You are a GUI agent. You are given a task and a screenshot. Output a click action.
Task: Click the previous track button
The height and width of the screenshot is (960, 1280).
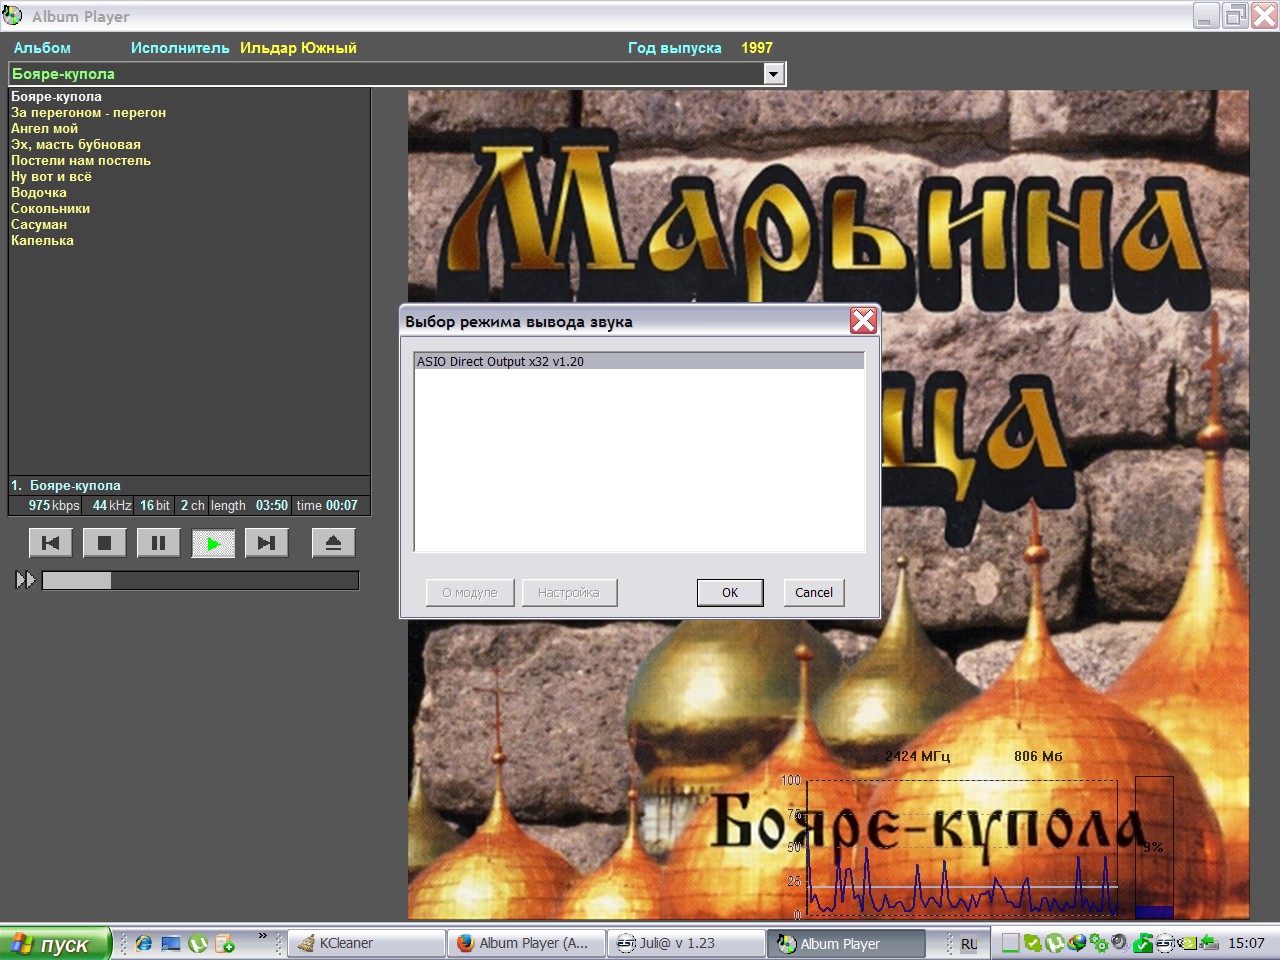50,543
